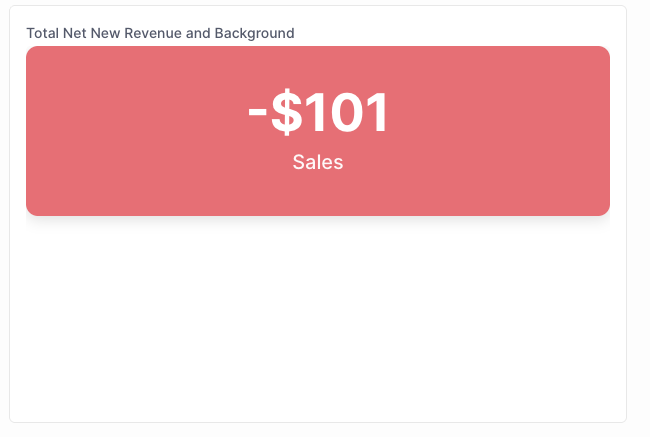Click the word "Revenue" in the title

153,33
